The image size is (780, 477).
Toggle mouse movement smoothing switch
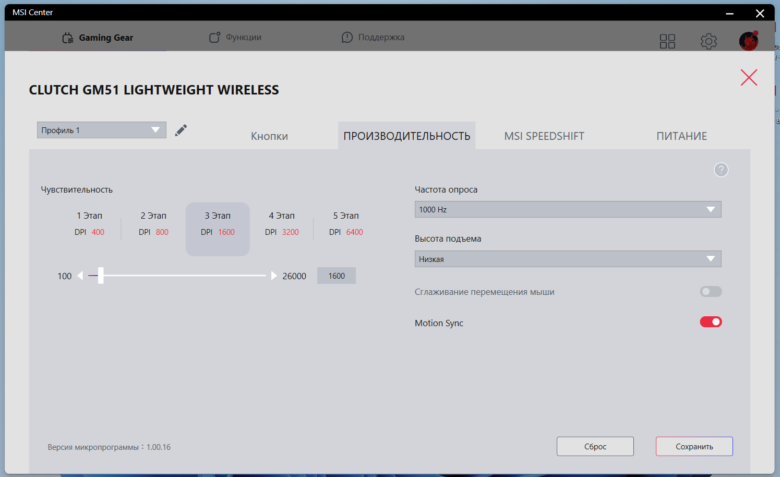(x=710, y=291)
